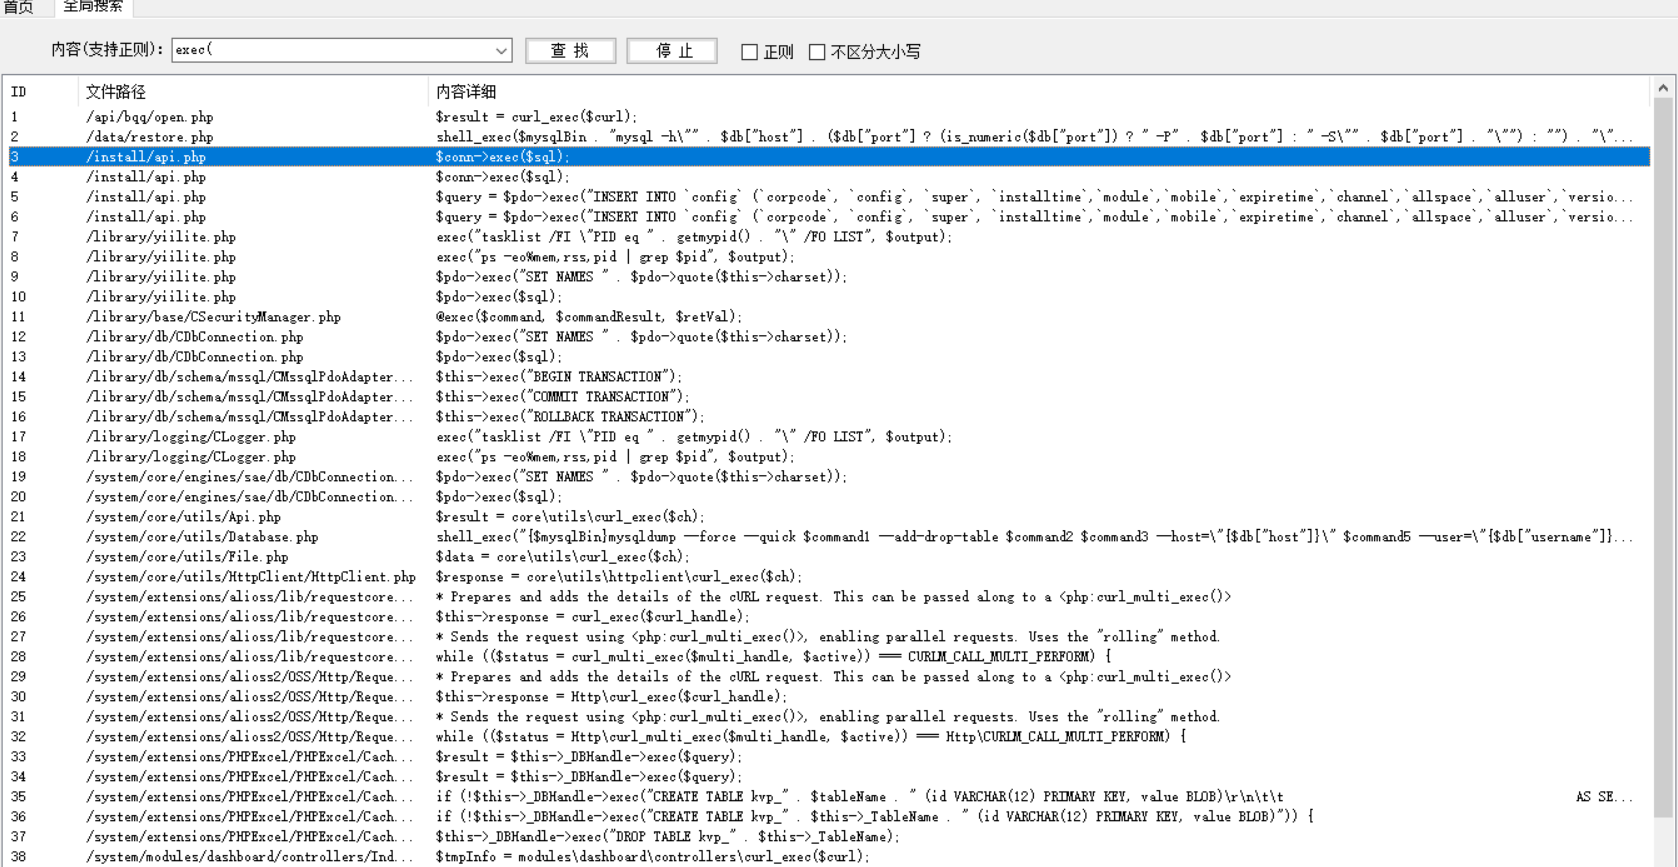
Task: Select row 8 ps -eo%mem in yiilite.php
Action: tap(829, 257)
